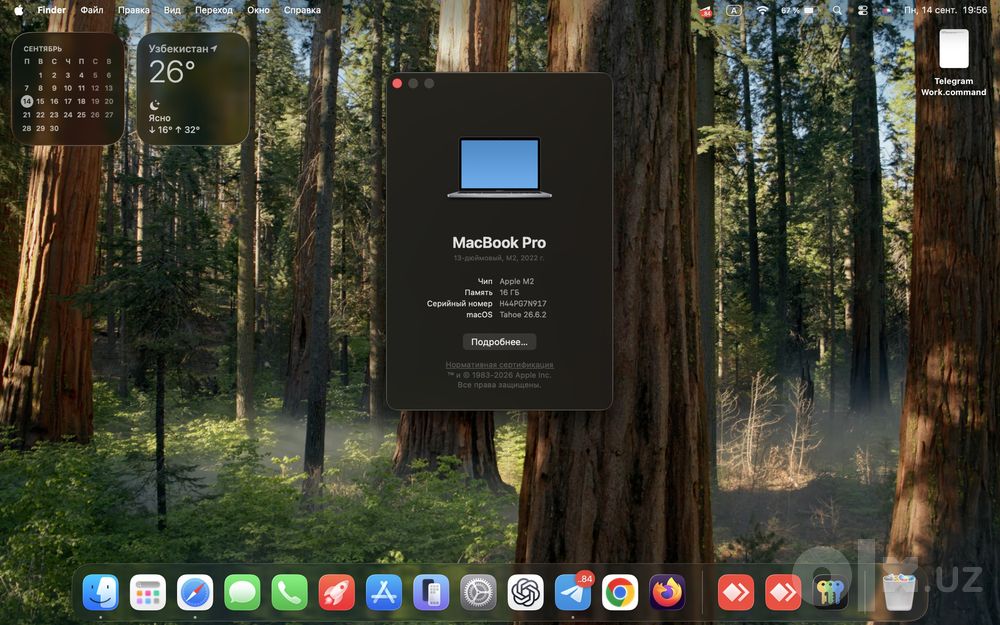The height and width of the screenshot is (625, 1000).
Task: Open the Нормативная сертификация link
Action: tap(499, 365)
